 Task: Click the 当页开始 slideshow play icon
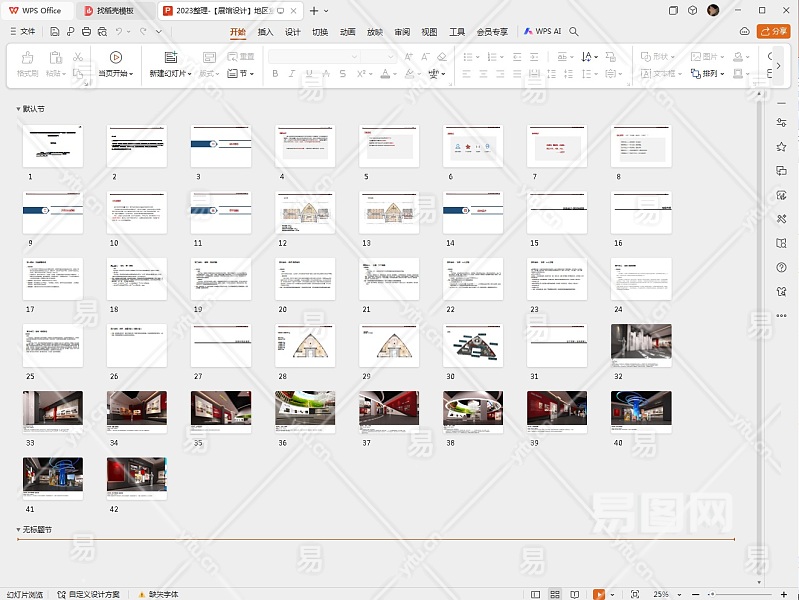point(116,58)
